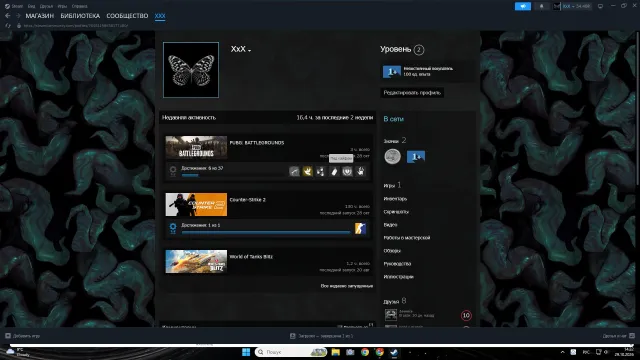Open the notifications bell icon

tap(542, 6)
